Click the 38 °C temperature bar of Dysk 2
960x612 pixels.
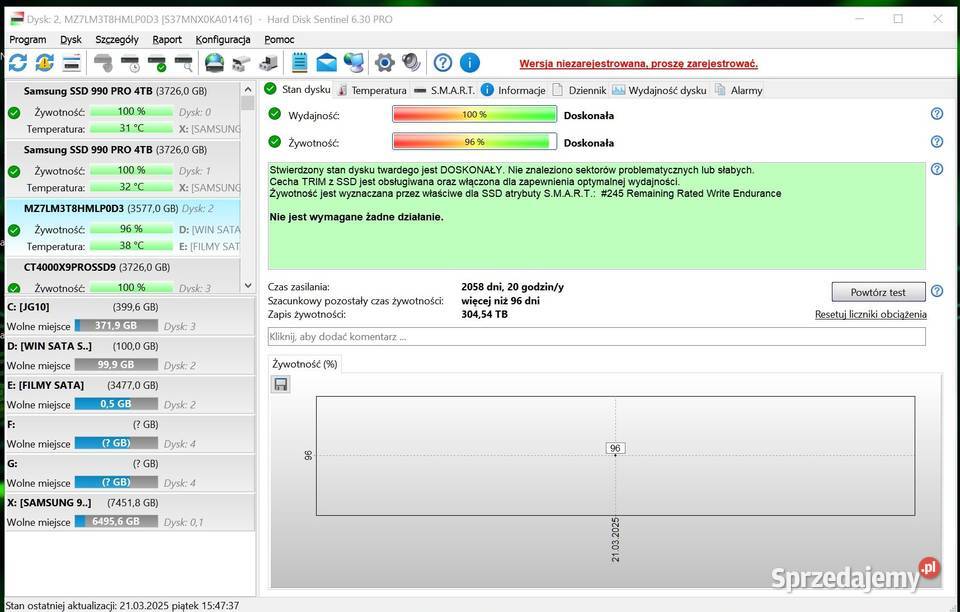[132, 245]
